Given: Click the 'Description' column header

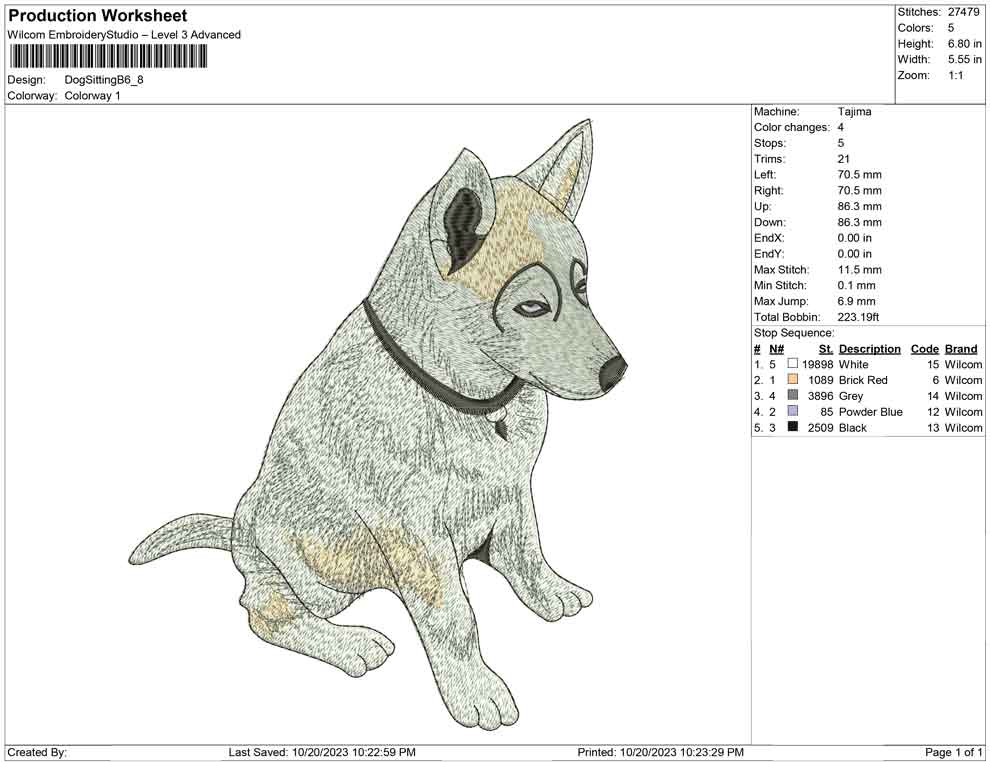Looking at the screenshot, I should [869, 349].
